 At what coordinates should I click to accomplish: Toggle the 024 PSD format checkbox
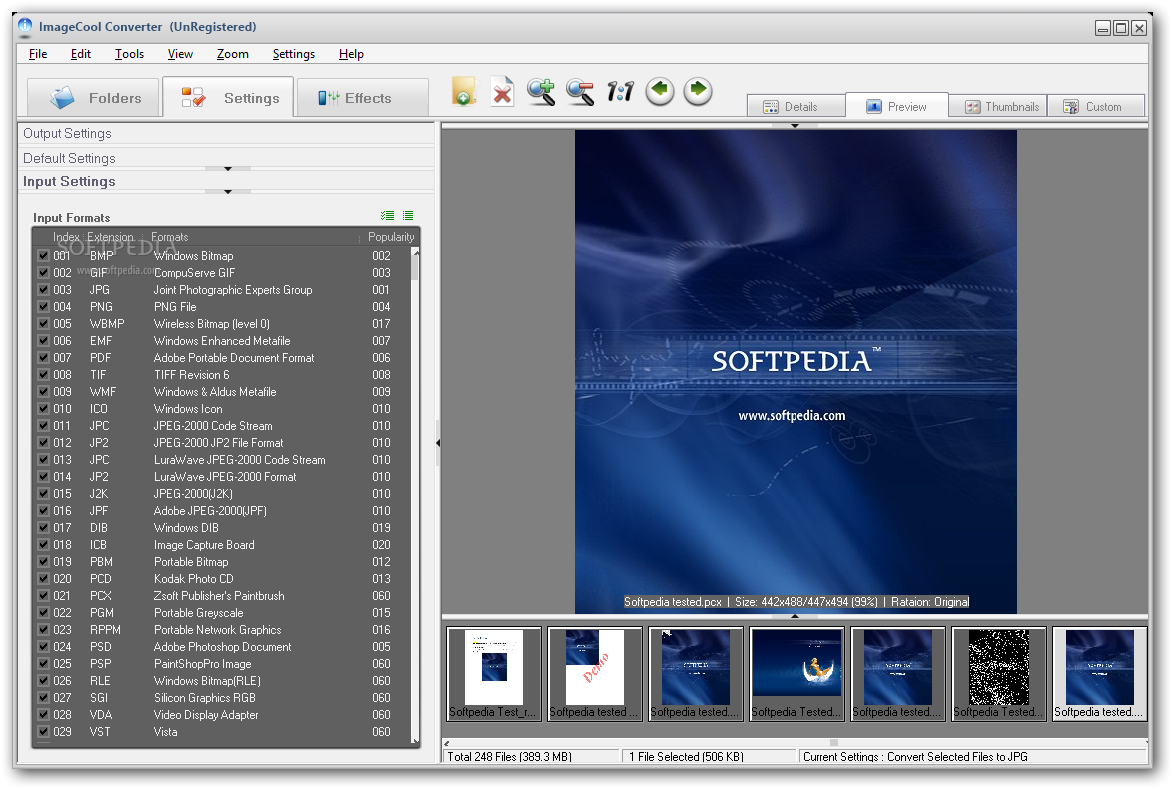[x=43, y=646]
